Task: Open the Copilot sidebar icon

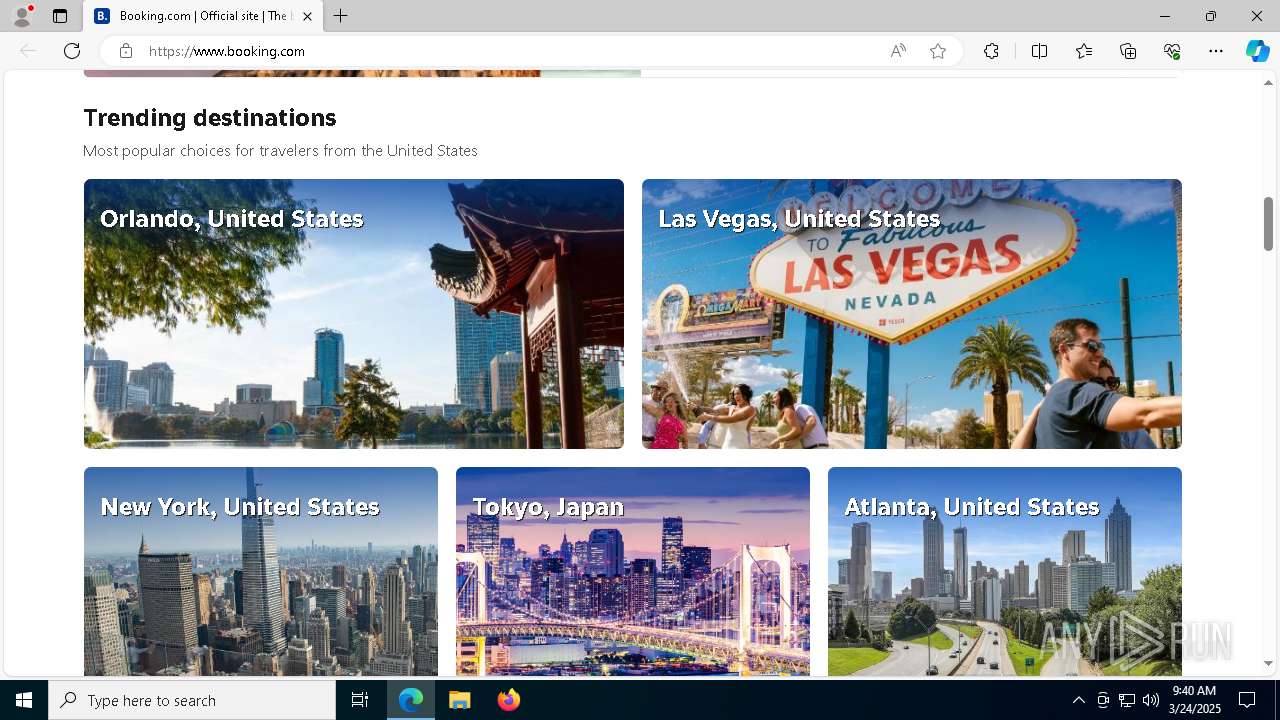Action: (x=1257, y=51)
